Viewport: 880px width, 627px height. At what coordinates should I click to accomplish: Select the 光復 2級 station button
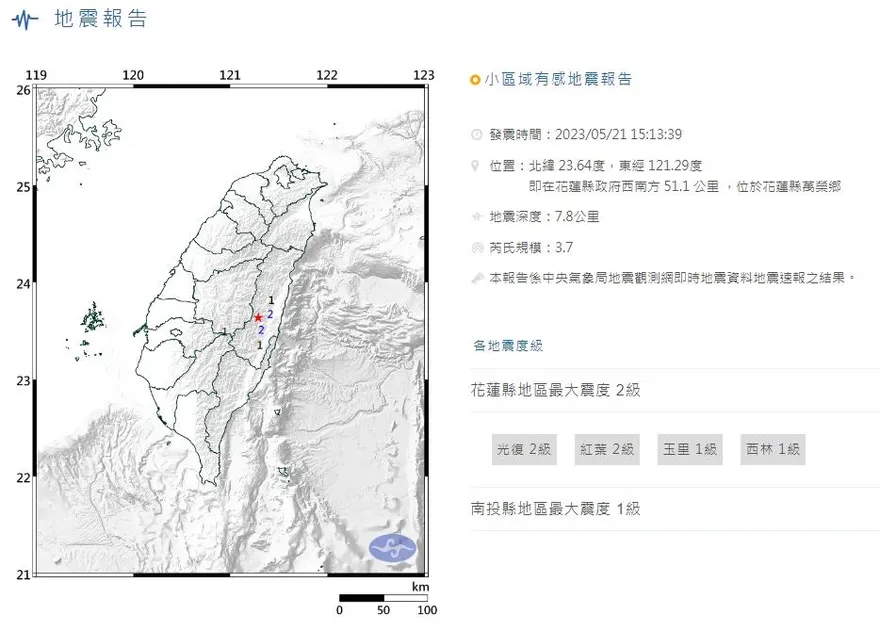point(524,450)
